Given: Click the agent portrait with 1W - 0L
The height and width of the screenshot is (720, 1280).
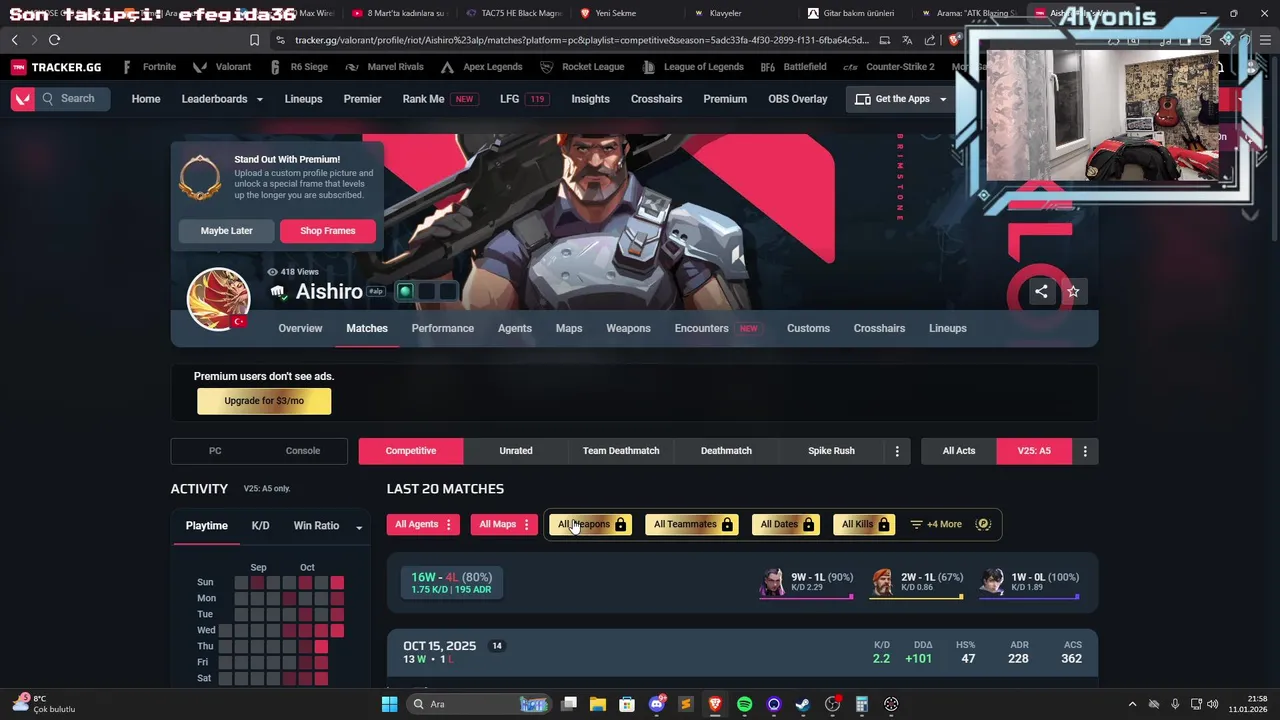Looking at the screenshot, I should [x=991, y=582].
